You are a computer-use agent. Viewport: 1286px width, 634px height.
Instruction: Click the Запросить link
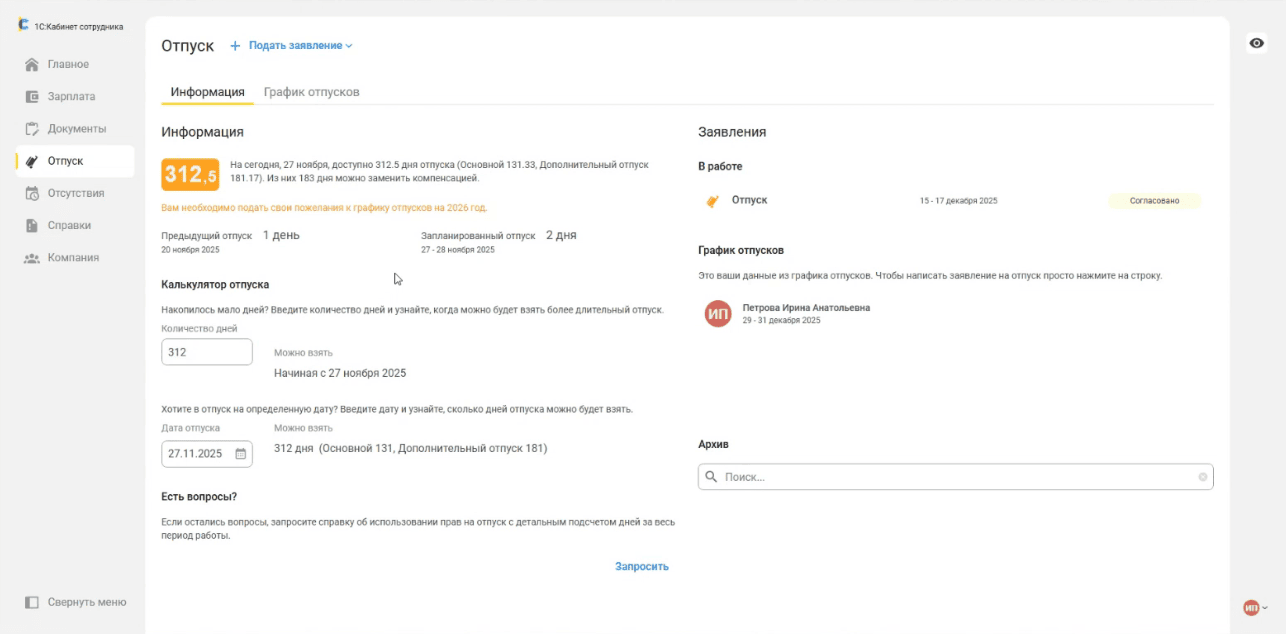point(641,566)
